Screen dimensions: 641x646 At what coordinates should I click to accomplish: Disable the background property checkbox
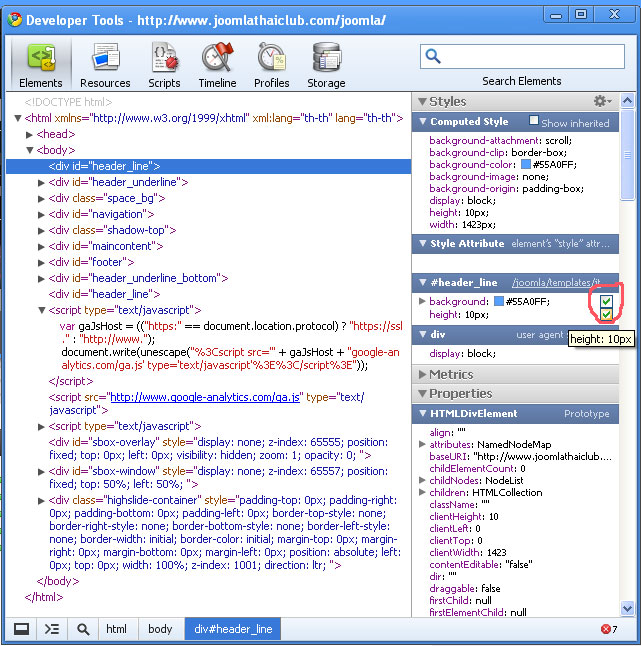(x=606, y=301)
